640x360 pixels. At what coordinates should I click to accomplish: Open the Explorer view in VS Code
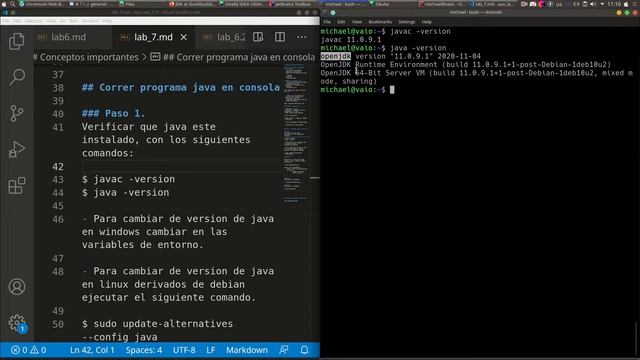pos(17,41)
